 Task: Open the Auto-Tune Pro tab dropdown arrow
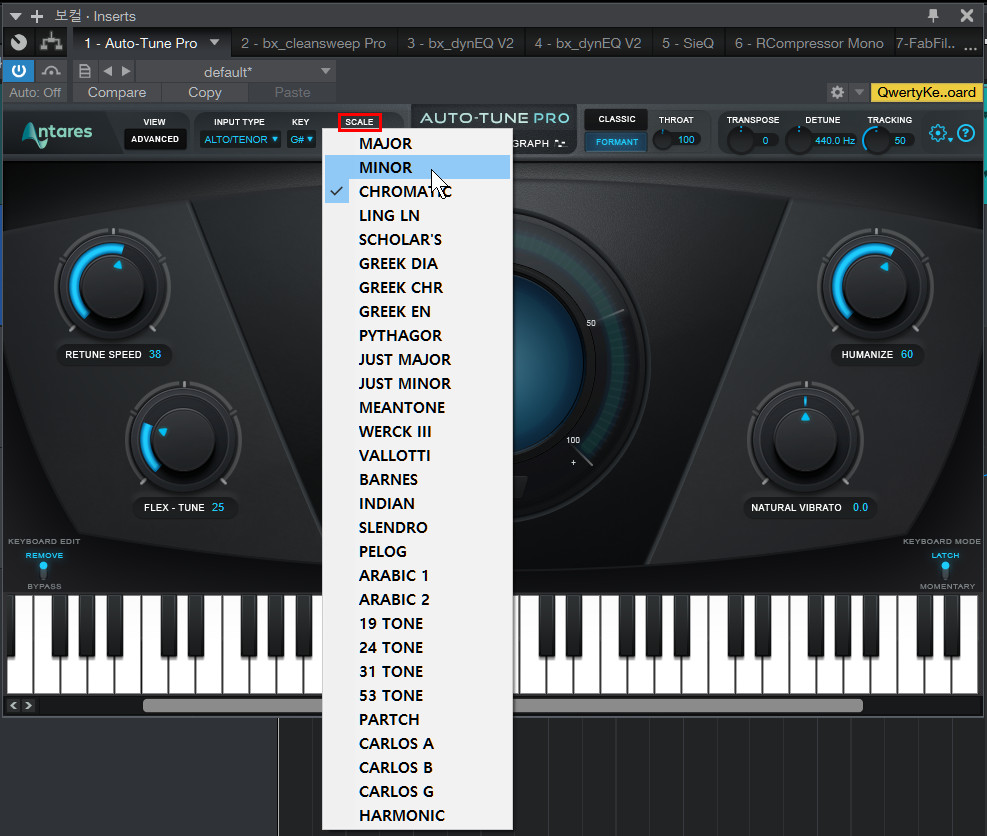pyautogui.click(x=215, y=42)
